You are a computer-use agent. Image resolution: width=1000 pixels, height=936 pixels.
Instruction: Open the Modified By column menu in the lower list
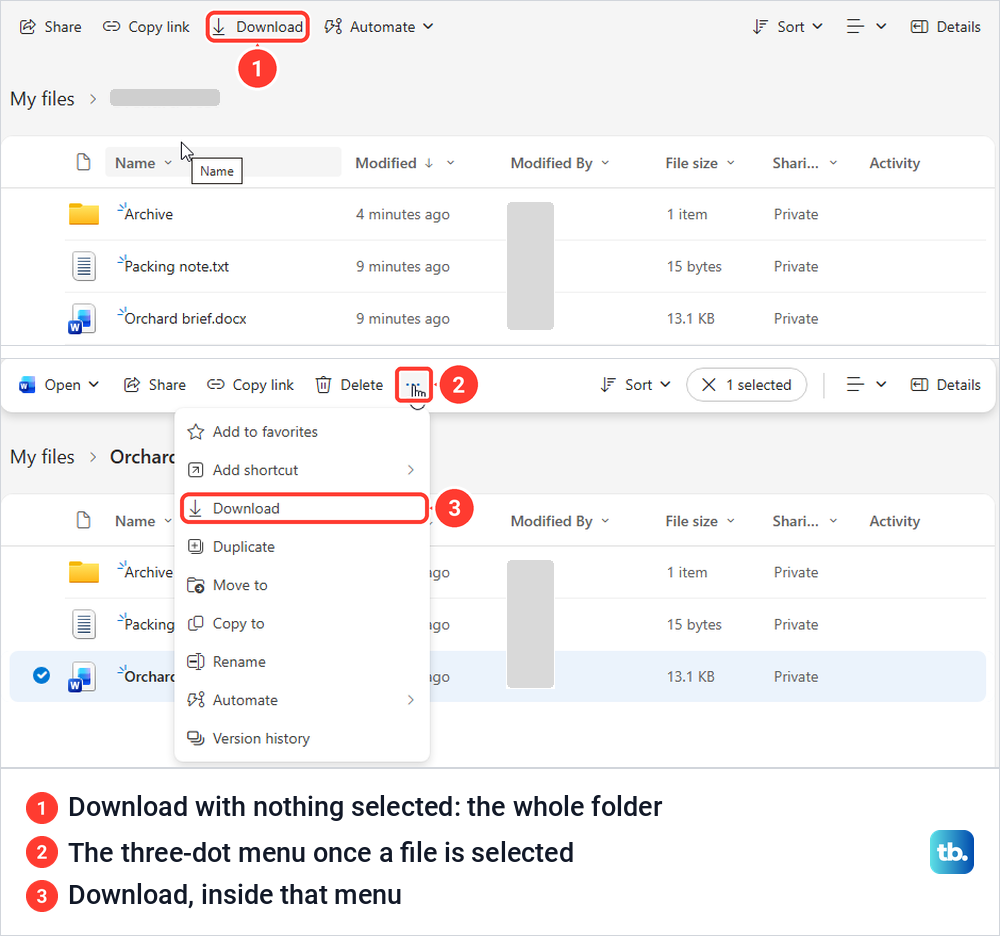click(x=560, y=522)
